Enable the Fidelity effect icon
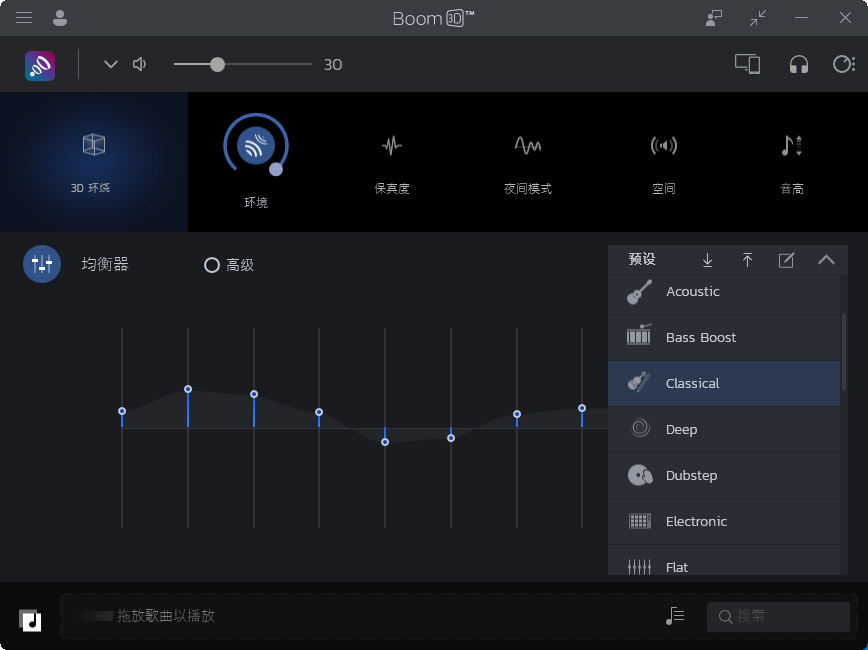 392,146
